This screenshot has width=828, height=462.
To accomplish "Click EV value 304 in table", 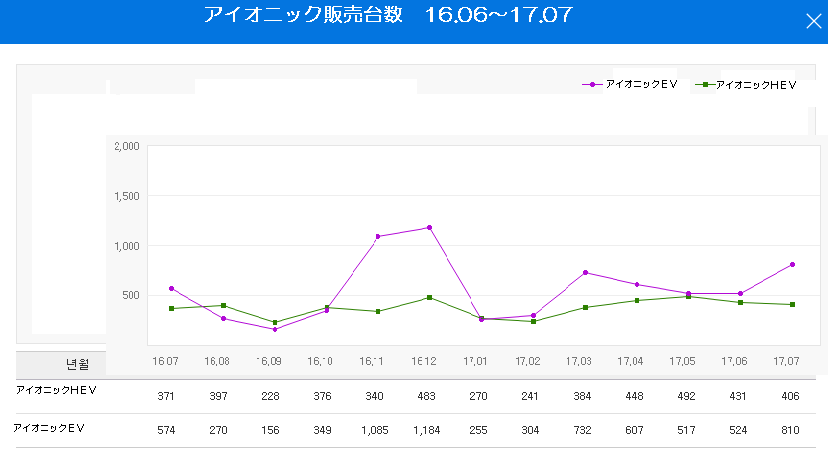I will coord(530,430).
